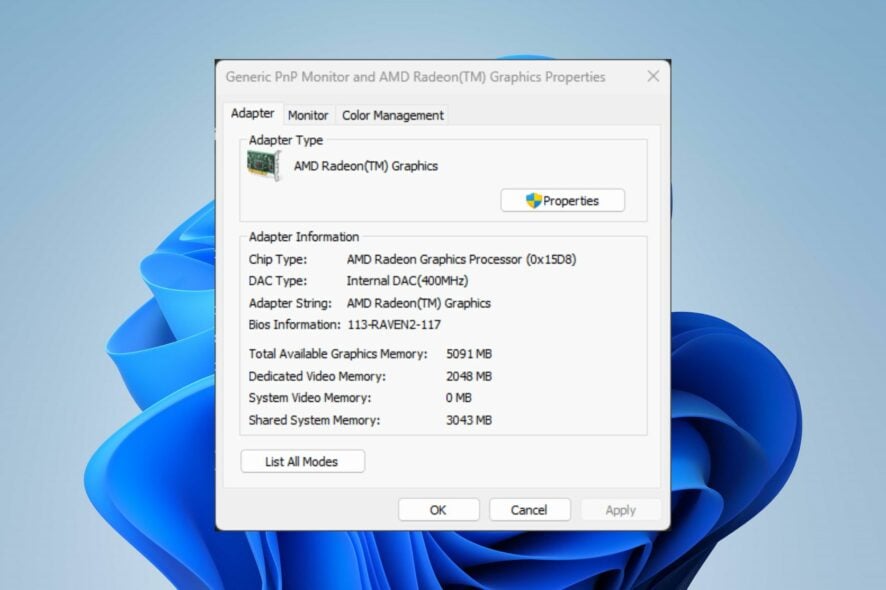Viewport: 886px width, 590px height.
Task: Click the greyed-out Apply button
Action: point(620,510)
